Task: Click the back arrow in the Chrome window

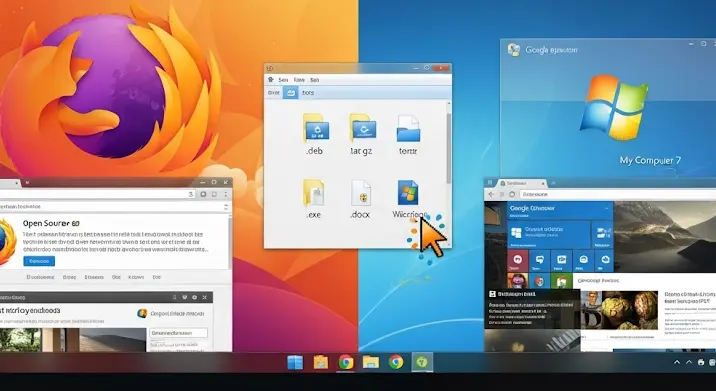Action: coord(491,194)
